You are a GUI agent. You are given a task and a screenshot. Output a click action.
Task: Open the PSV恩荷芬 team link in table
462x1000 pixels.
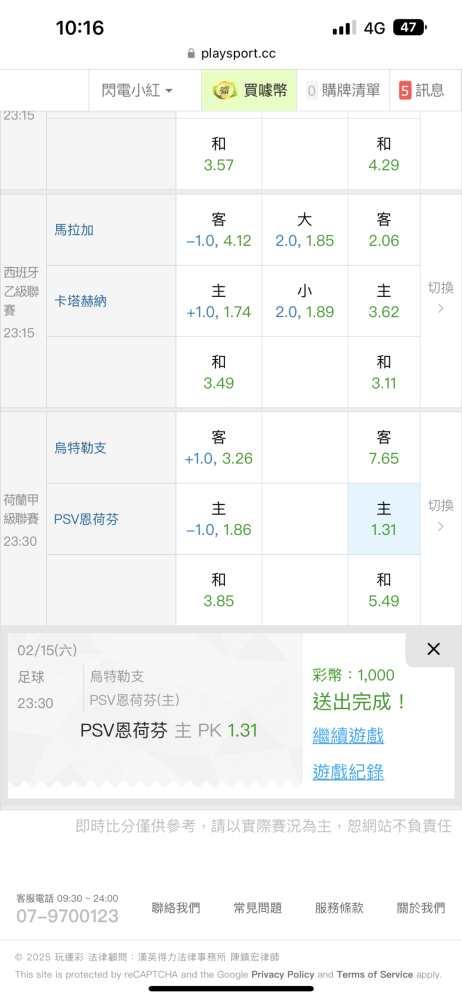pyautogui.click(x=86, y=519)
